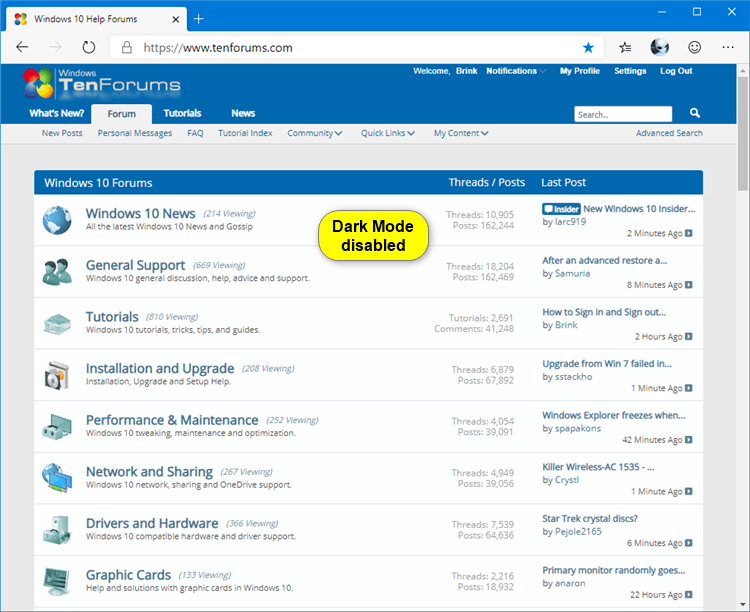Viewport: 750px width, 612px height.
Task: Open the Tutorial Index
Action: tap(245, 133)
